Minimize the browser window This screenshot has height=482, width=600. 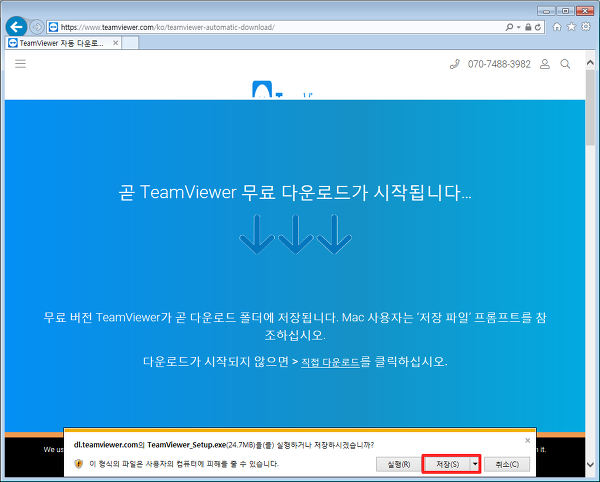546,11
